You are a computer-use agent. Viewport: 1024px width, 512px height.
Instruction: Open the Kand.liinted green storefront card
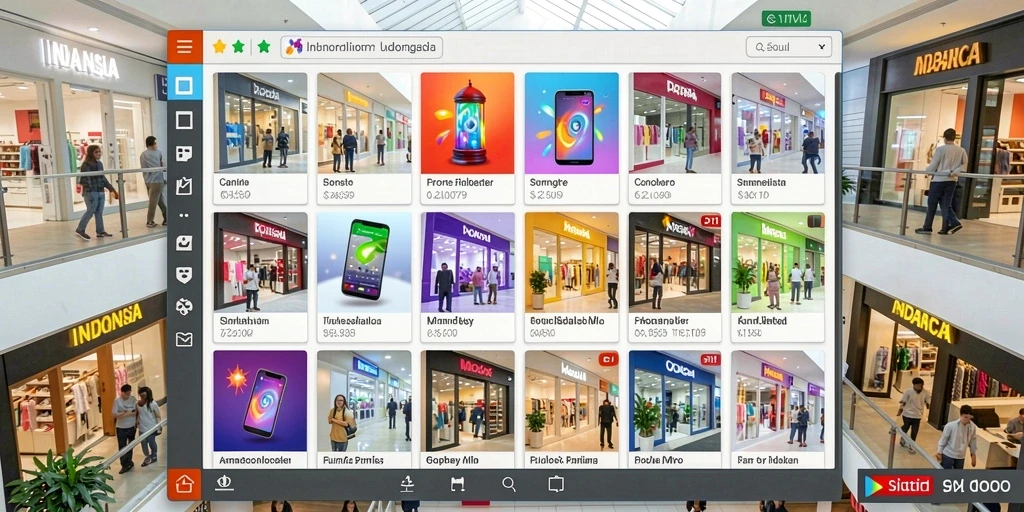(x=778, y=277)
